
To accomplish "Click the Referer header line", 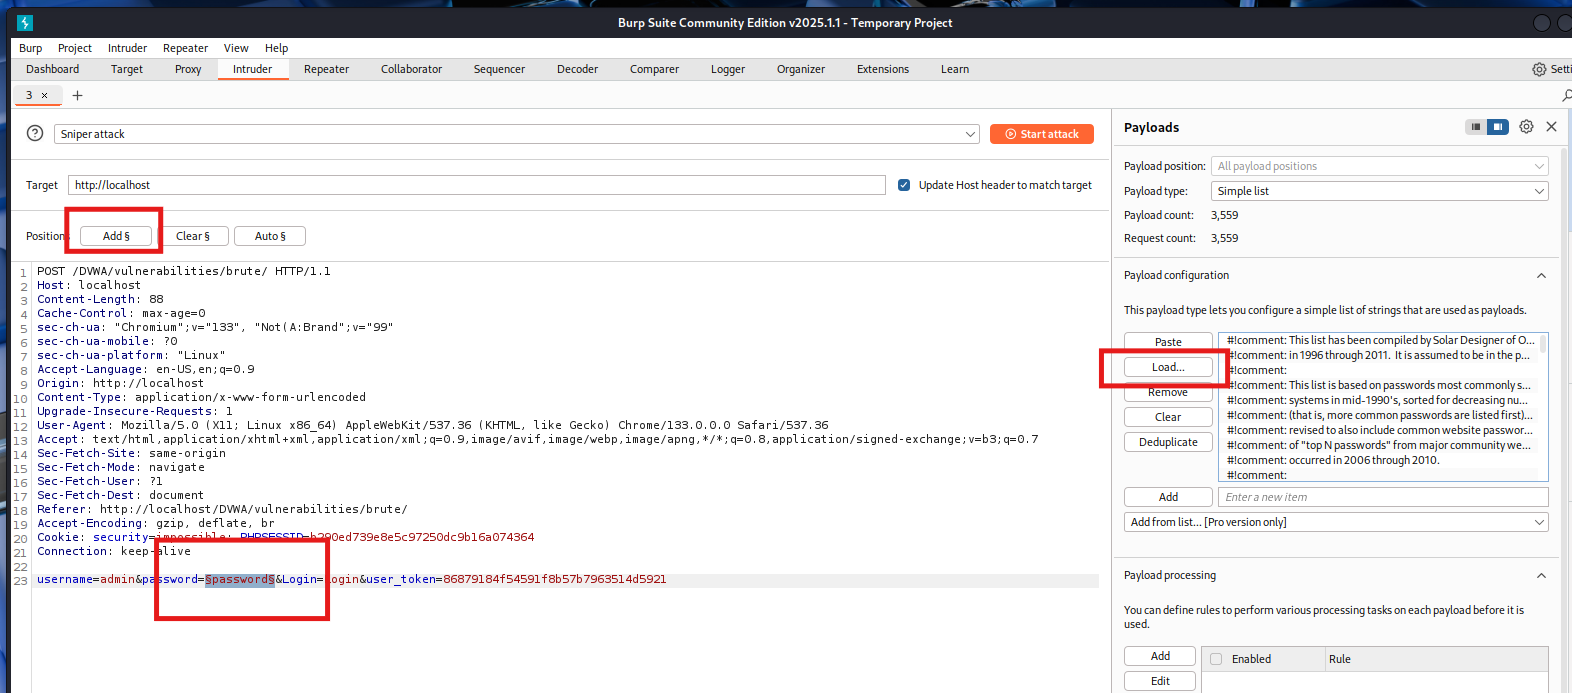I will (222, 509).
